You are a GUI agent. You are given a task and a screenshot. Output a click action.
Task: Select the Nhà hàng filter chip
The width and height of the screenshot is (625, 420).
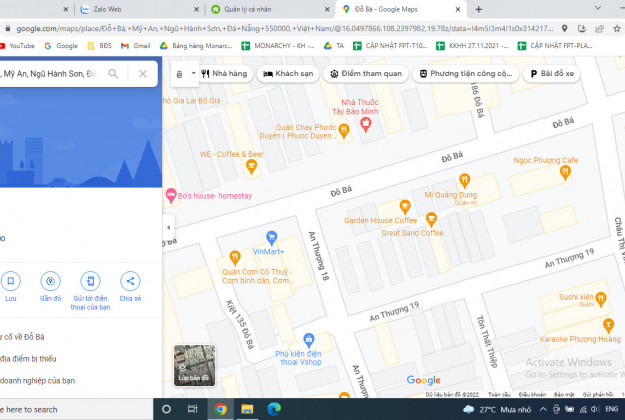[x=224, y=74]
